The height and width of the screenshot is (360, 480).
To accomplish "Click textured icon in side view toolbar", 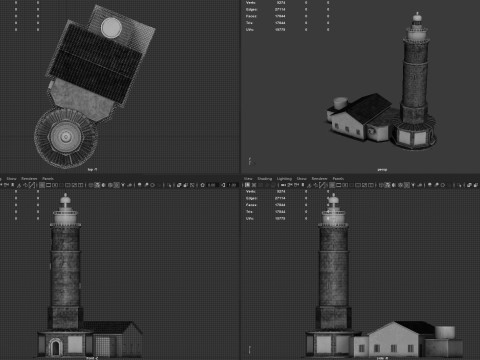I will click(407, 185).
